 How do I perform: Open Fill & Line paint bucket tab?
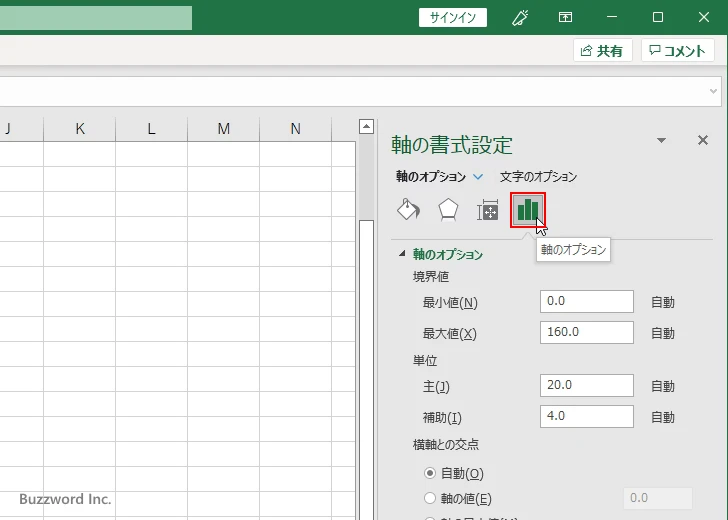[x=409, y=210]
